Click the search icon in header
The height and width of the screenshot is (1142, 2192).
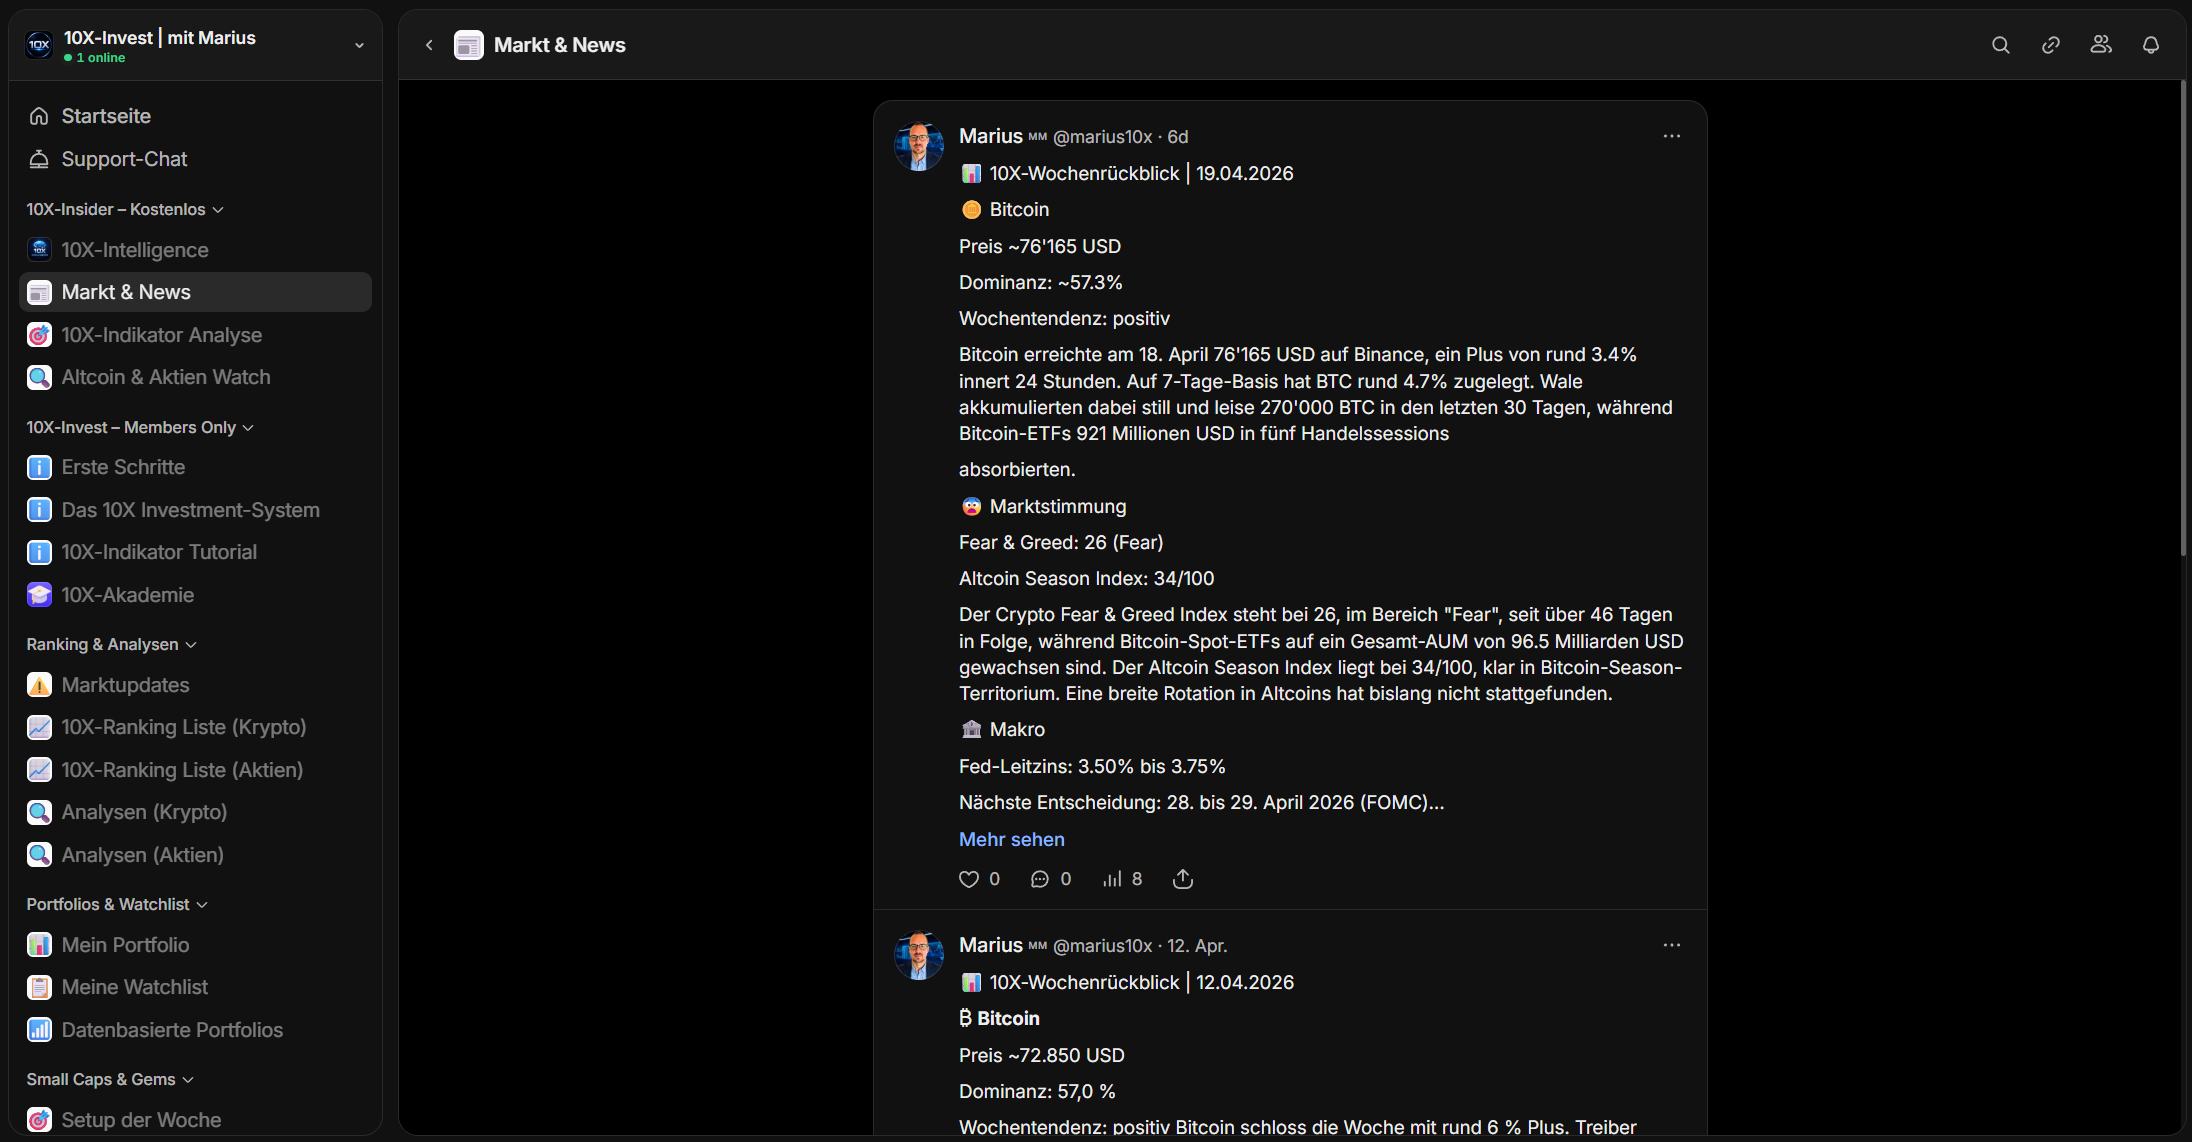coord(2000,45)
